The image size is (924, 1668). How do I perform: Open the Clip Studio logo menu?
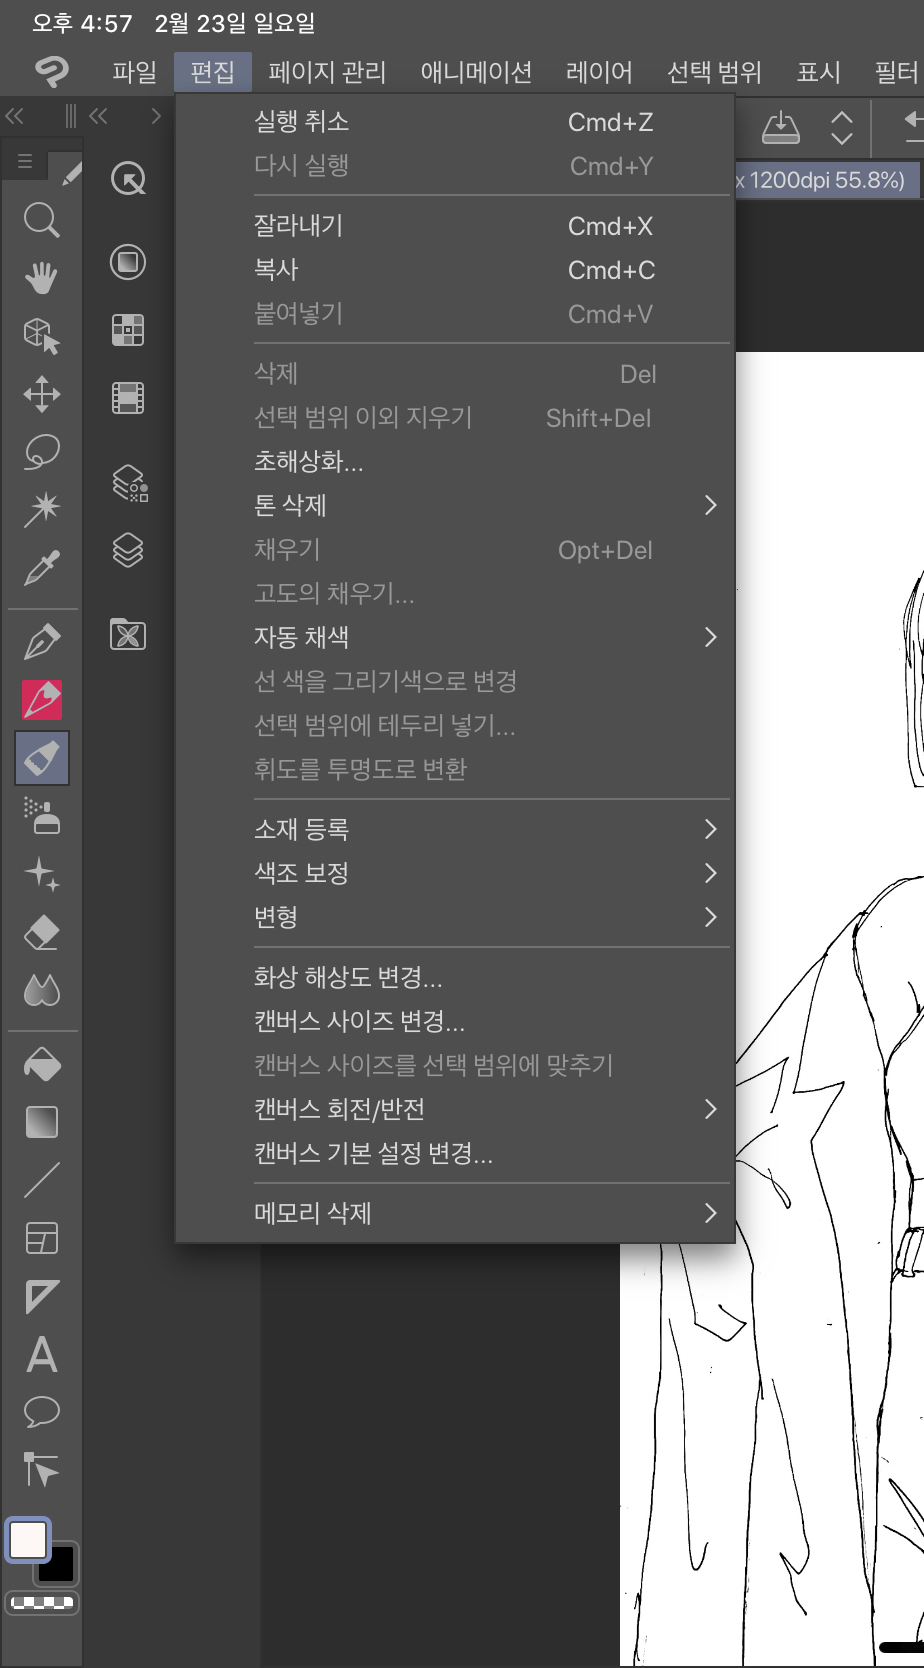(x=52, y=71)
